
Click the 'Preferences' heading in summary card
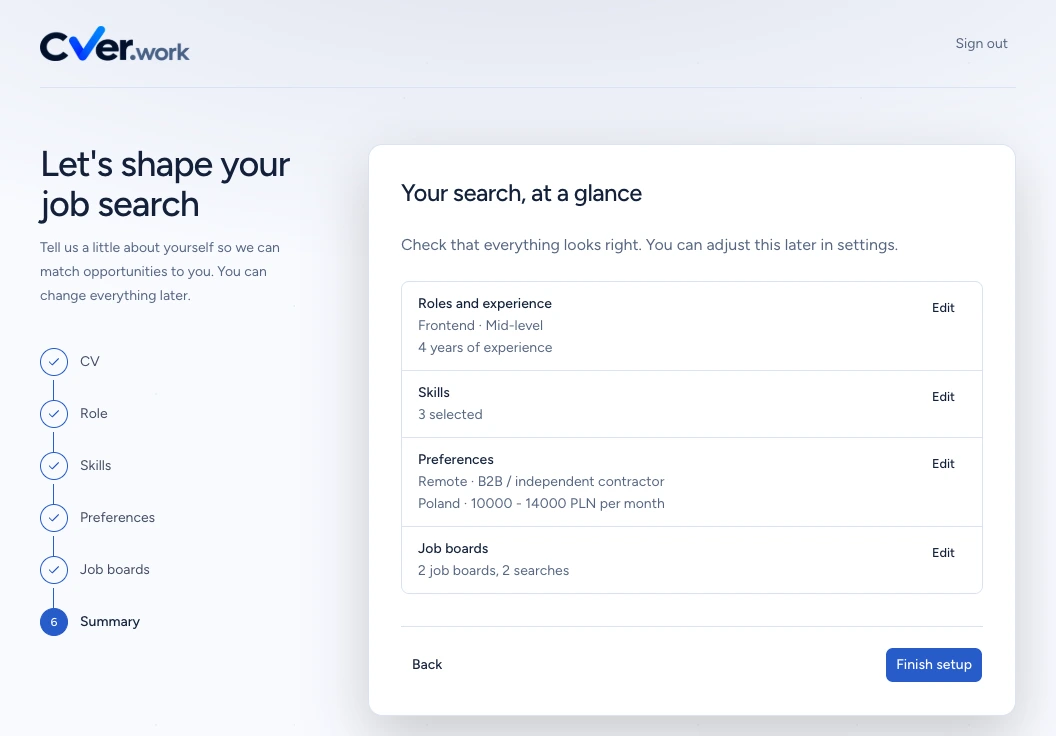pos(455,460)
